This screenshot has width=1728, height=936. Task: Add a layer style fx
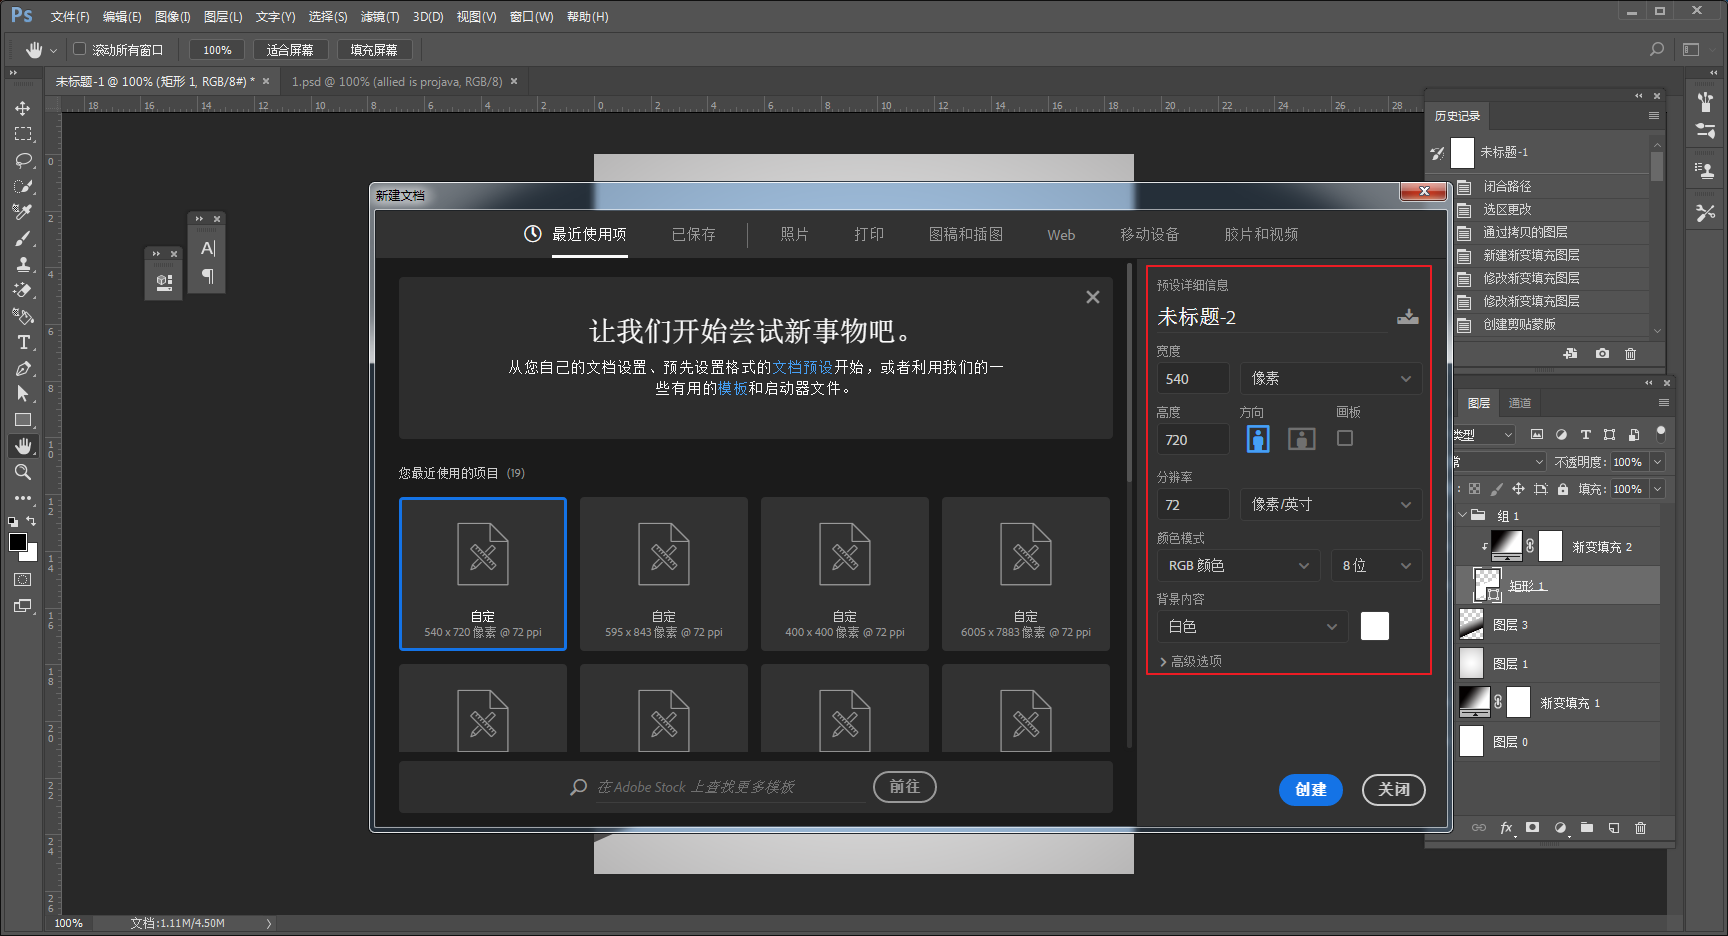pos(1506,828)
